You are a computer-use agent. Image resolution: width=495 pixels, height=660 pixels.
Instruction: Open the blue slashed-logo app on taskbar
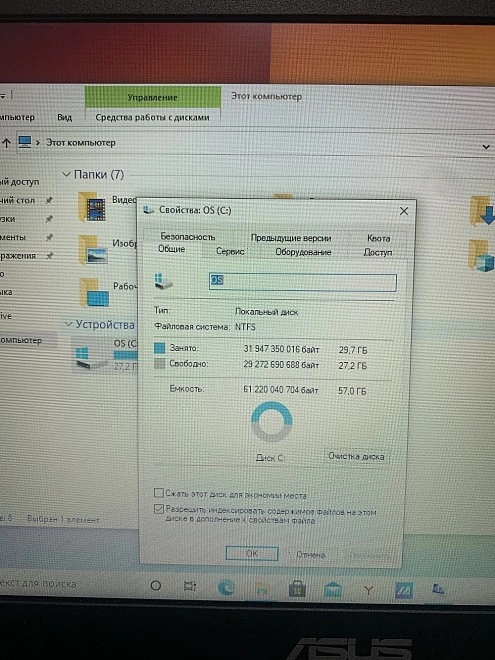pyautogui.click(x=404, y=591)
